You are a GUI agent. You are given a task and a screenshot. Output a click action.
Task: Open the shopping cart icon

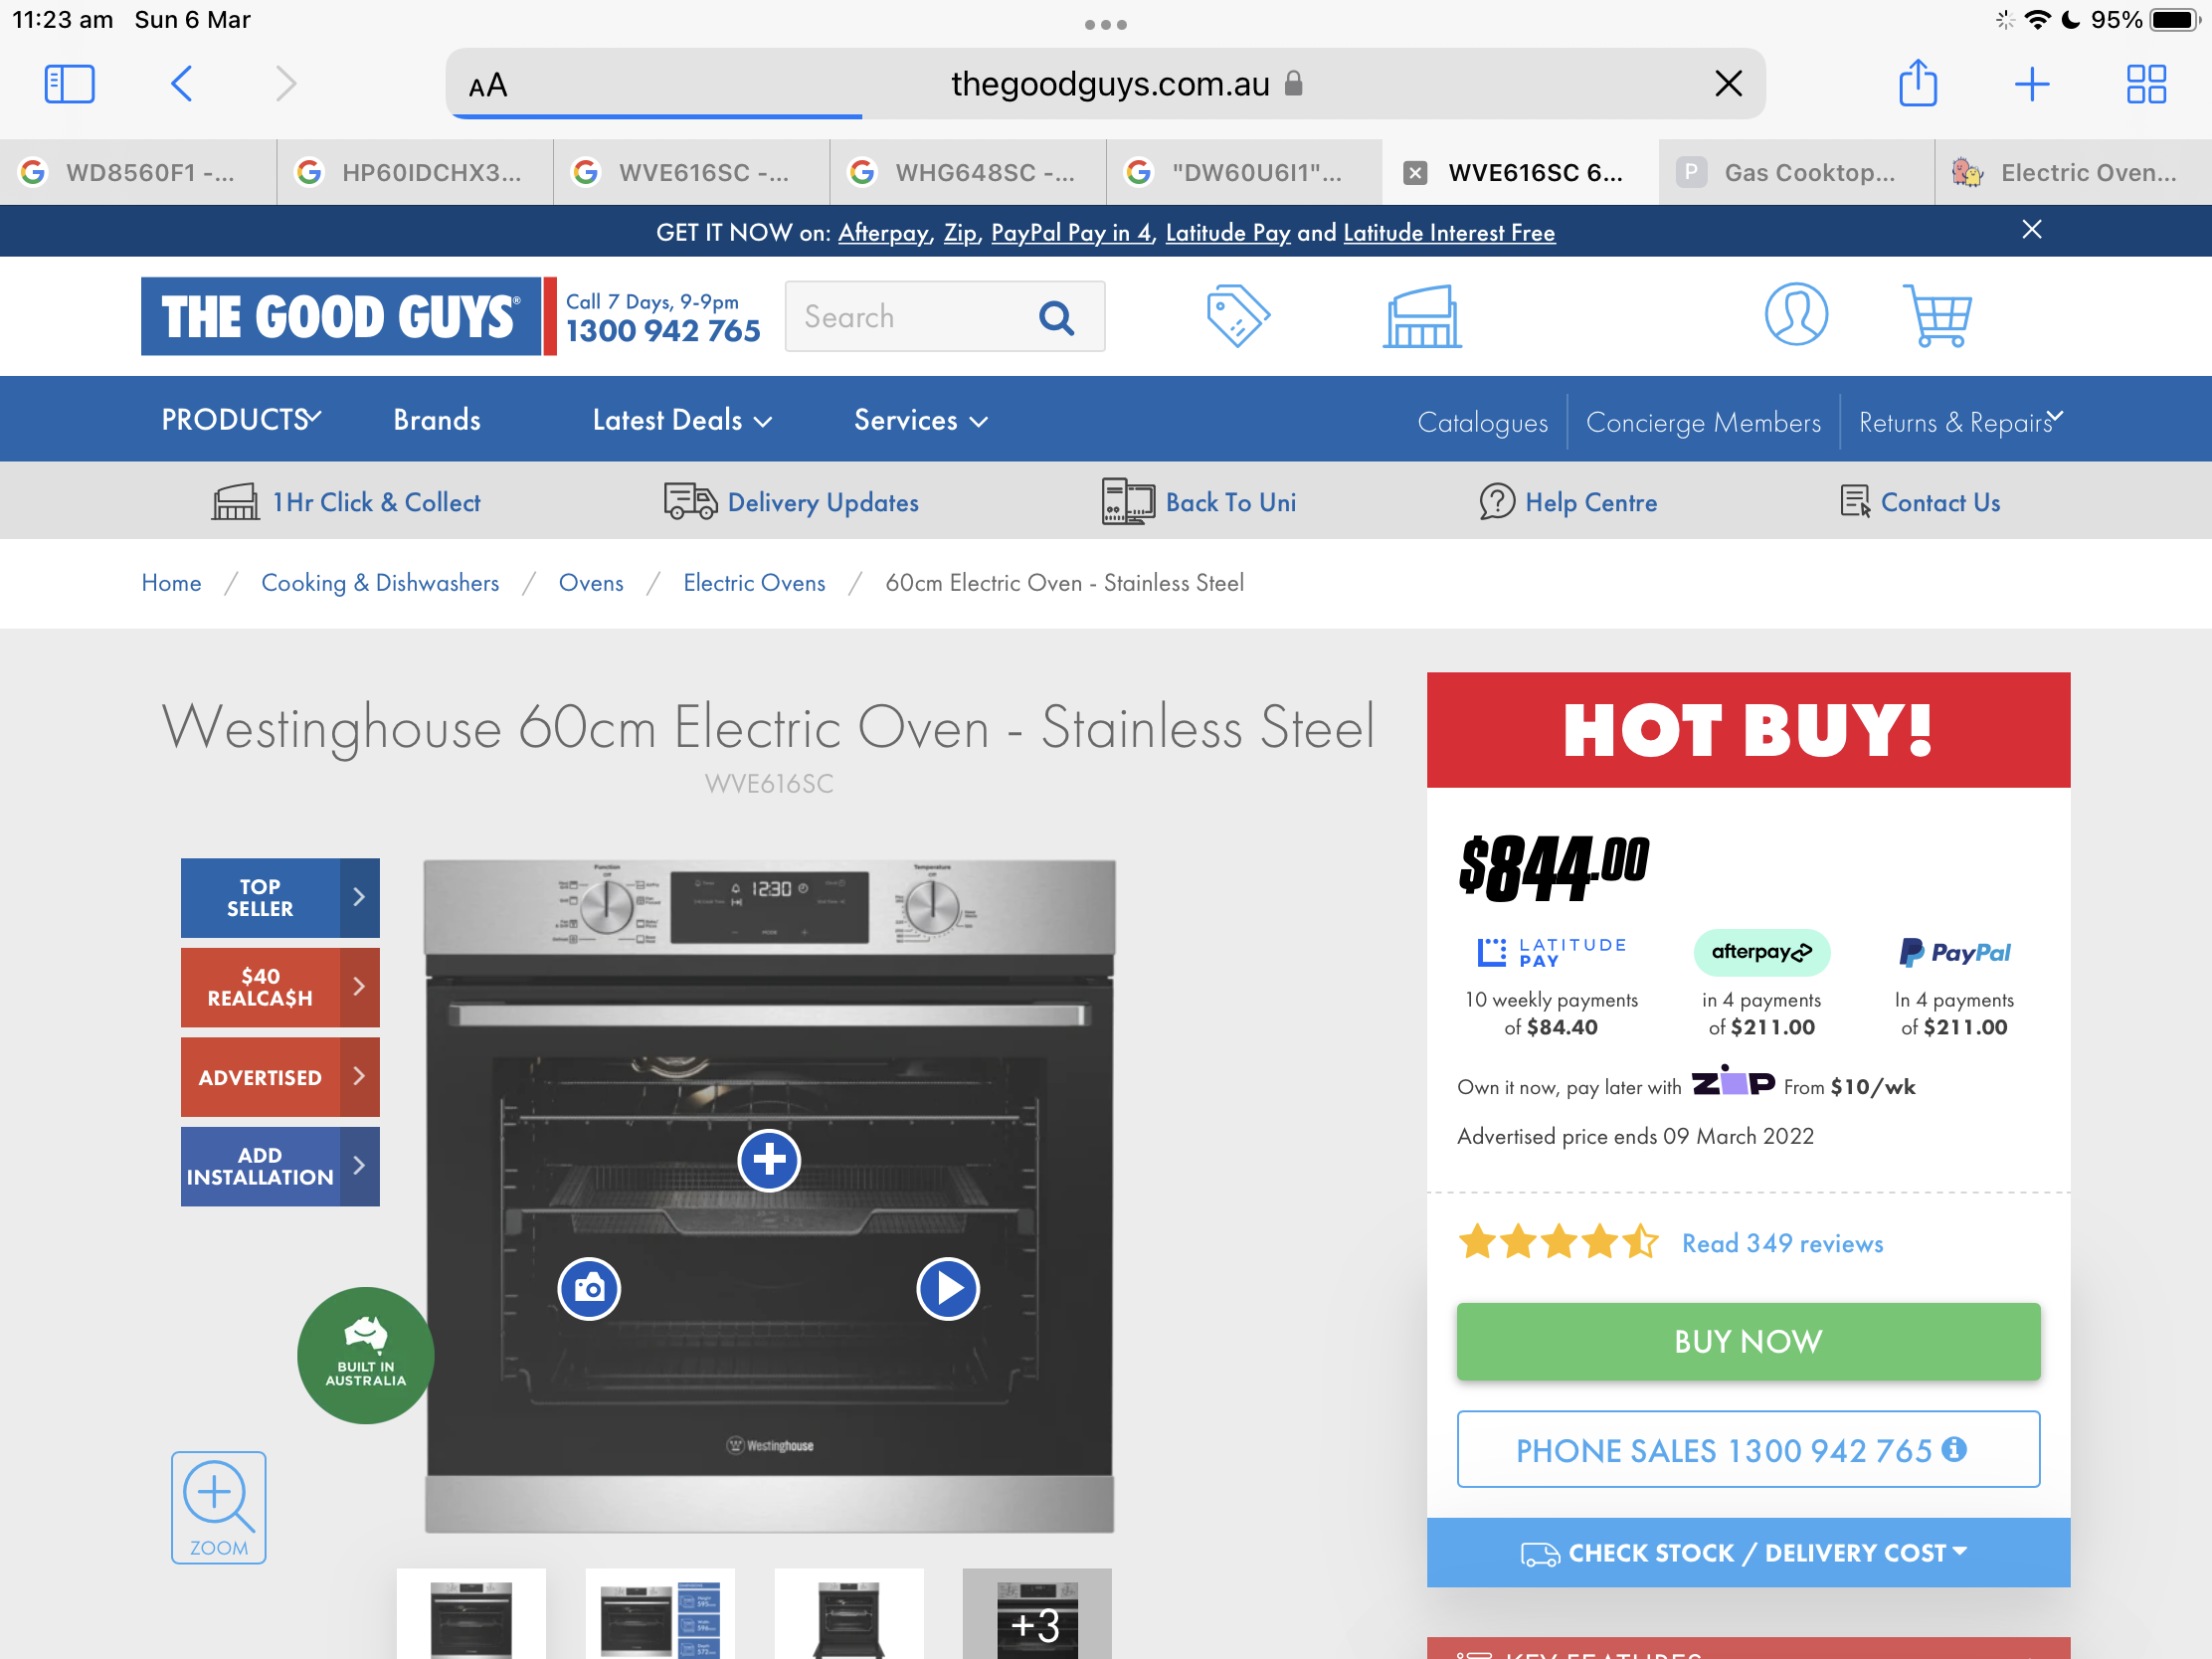tap(1936, 316)
